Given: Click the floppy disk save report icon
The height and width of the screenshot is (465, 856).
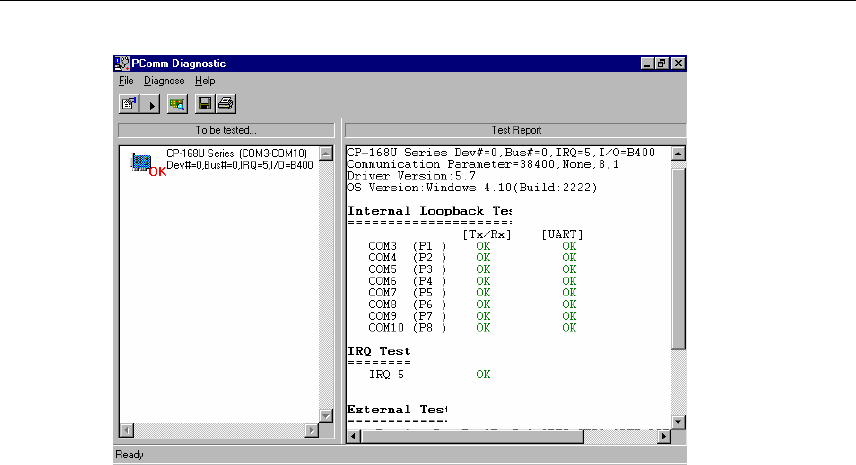Looking at the screenshot, I should point(205,103).
